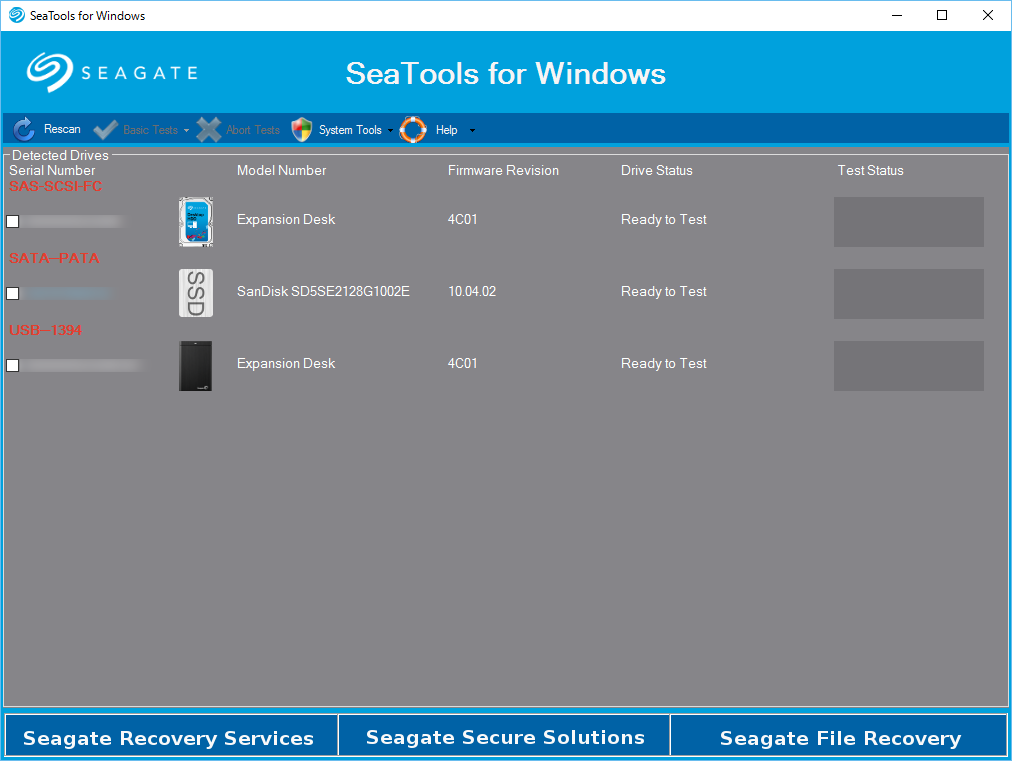Click the external Expansion Desk enclosure icon

tap(195, 365)
